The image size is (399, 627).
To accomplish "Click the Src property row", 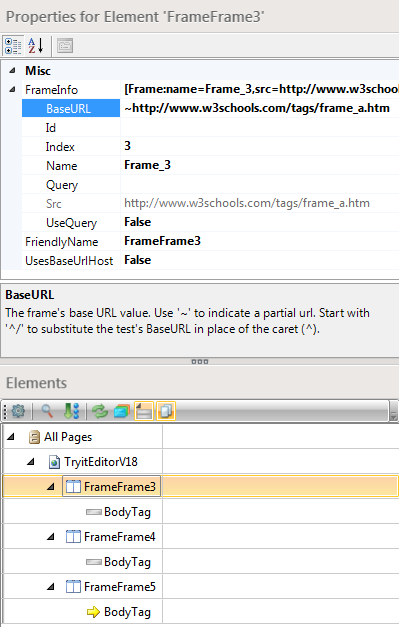I will (210, 204).
